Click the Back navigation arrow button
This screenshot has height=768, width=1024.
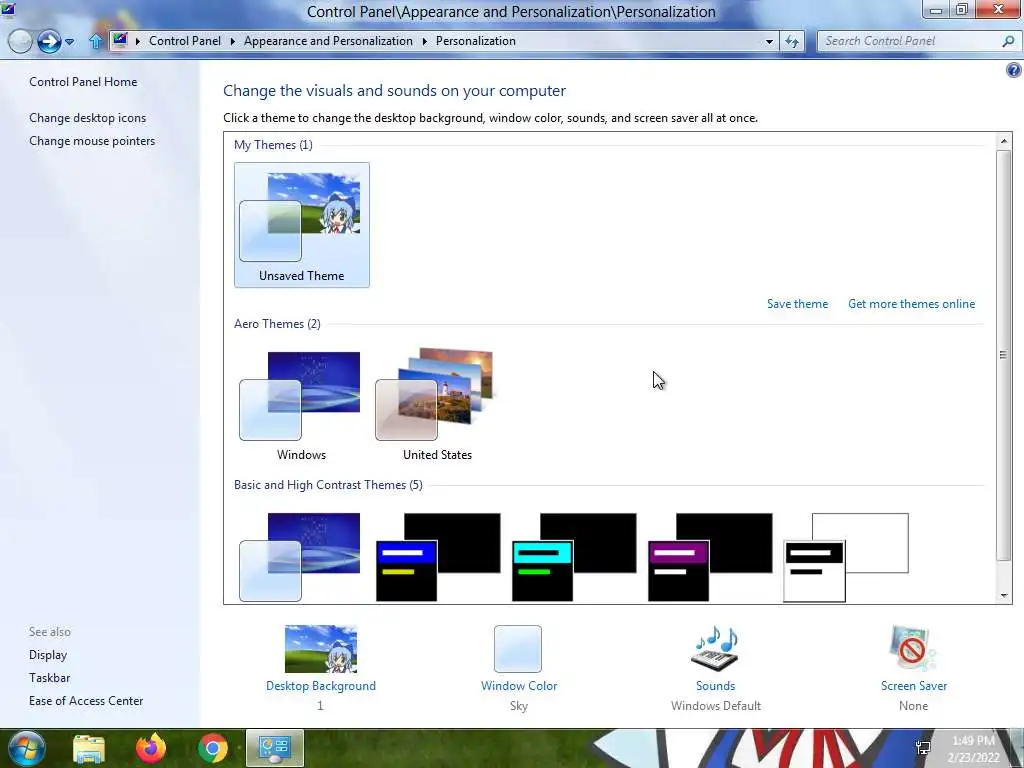pyautogui.click(x=20, y=41)
